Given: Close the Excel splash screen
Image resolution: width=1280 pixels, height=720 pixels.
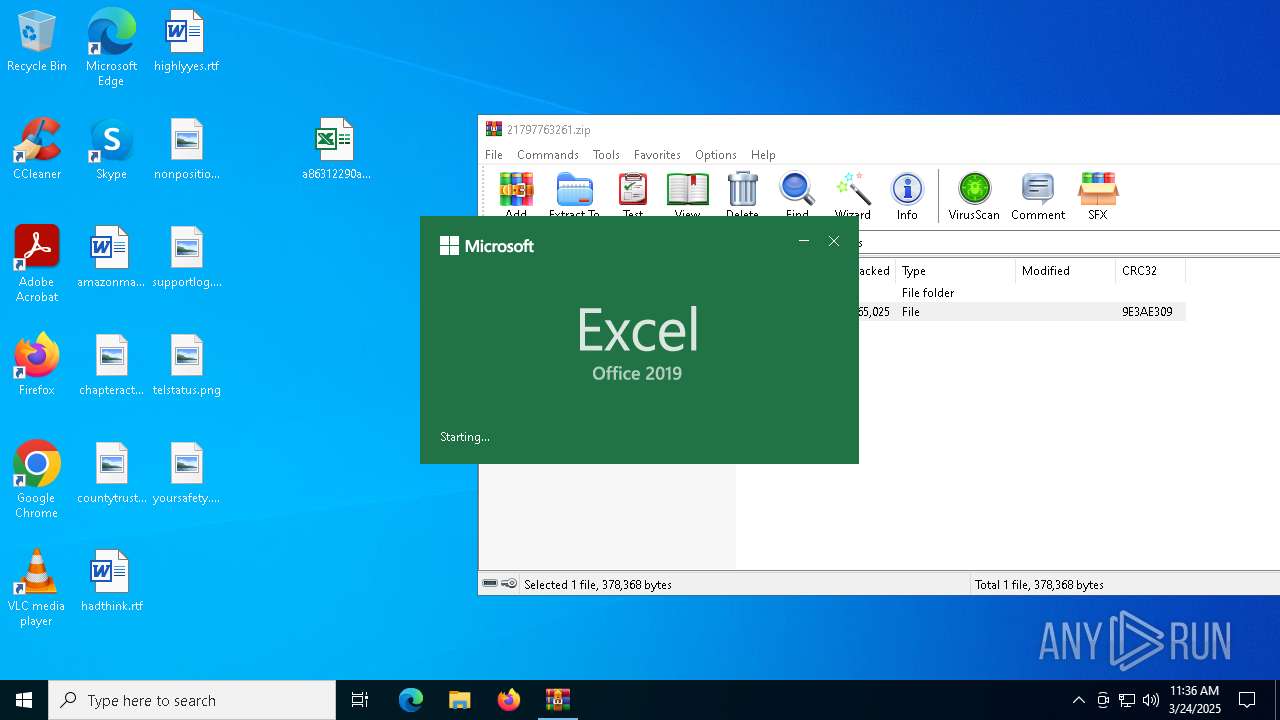Looking at the screenshot, I should click(x=834, y=241).
